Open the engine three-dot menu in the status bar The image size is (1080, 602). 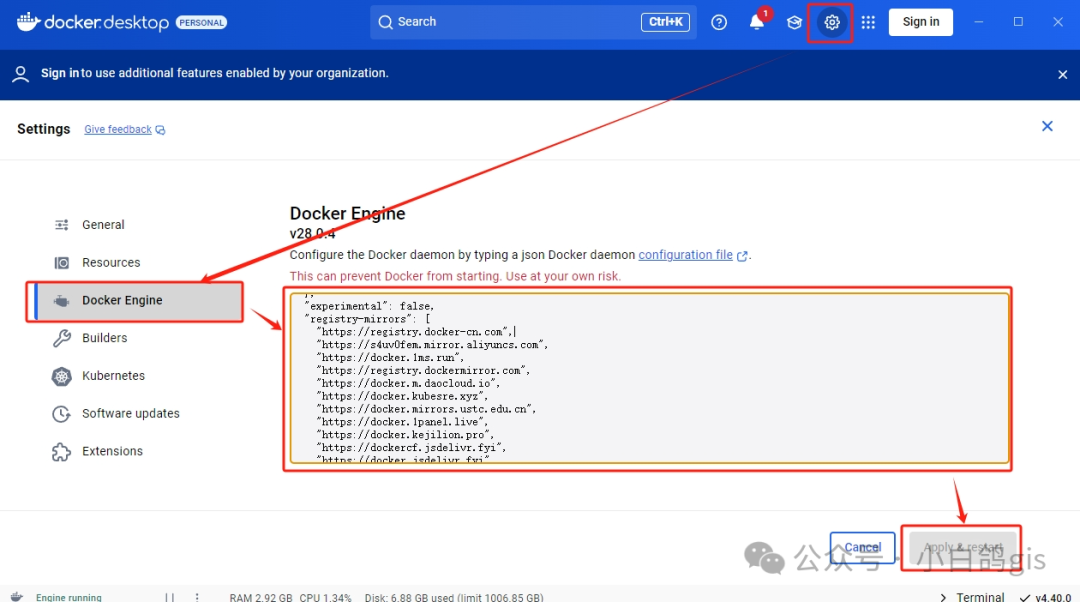(x=197, y=597)
